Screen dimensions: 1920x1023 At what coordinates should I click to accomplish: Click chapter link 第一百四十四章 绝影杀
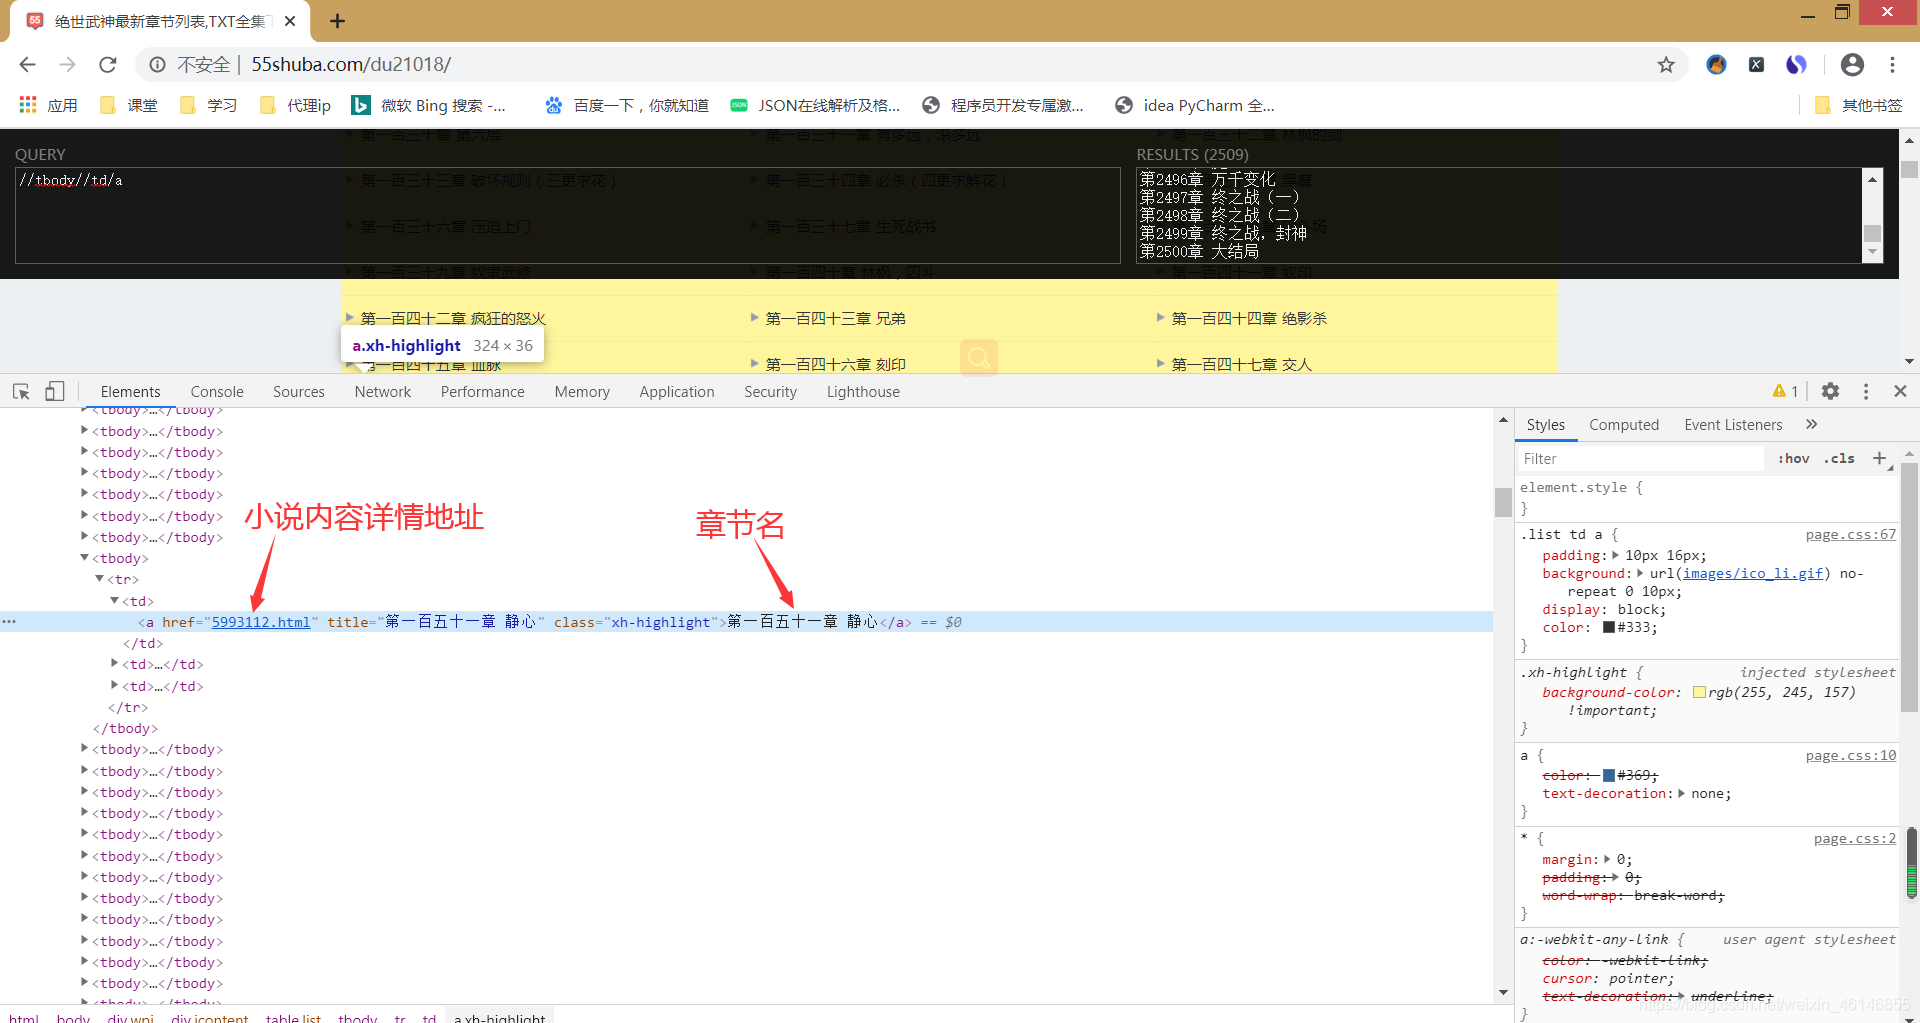[1249, 318]
